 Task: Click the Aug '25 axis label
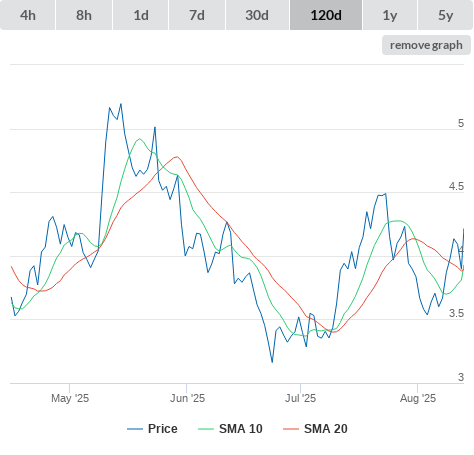tap(418, 398)
